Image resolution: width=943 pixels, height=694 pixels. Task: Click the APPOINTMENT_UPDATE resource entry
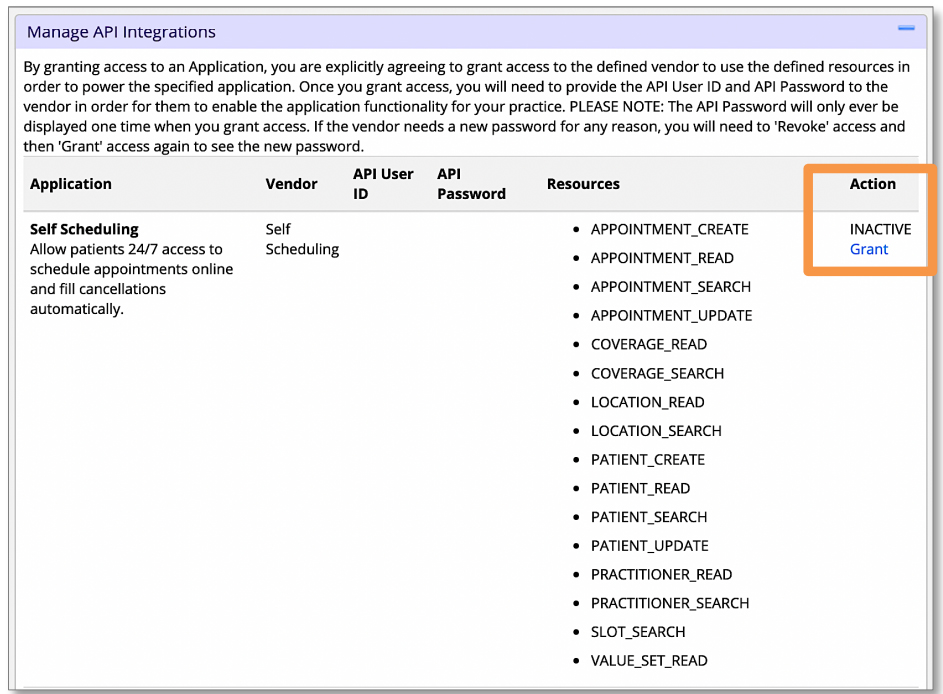[671, 315]
